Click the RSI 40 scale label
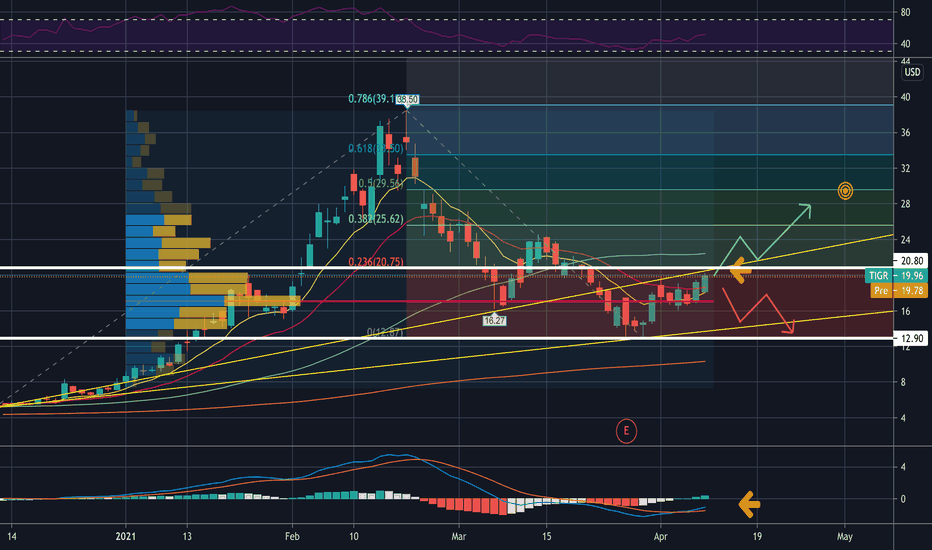 (905, 44)
